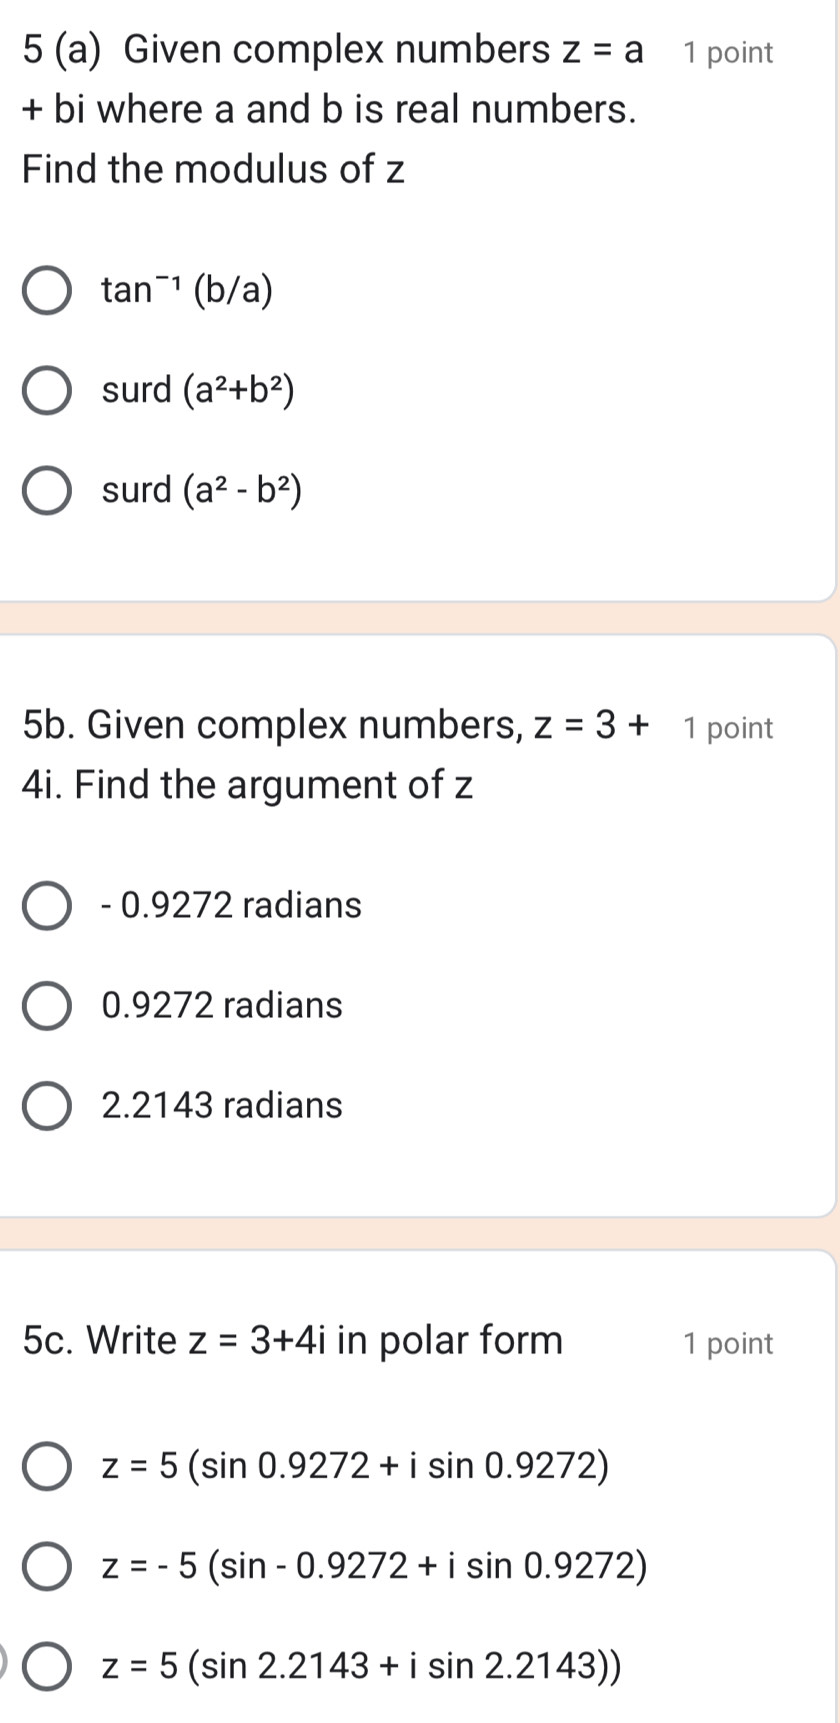Click the question 5 (a) modulus heading text
Image resolution: width=840 pixels, height=1723 pixels.
tap(330, 109)
